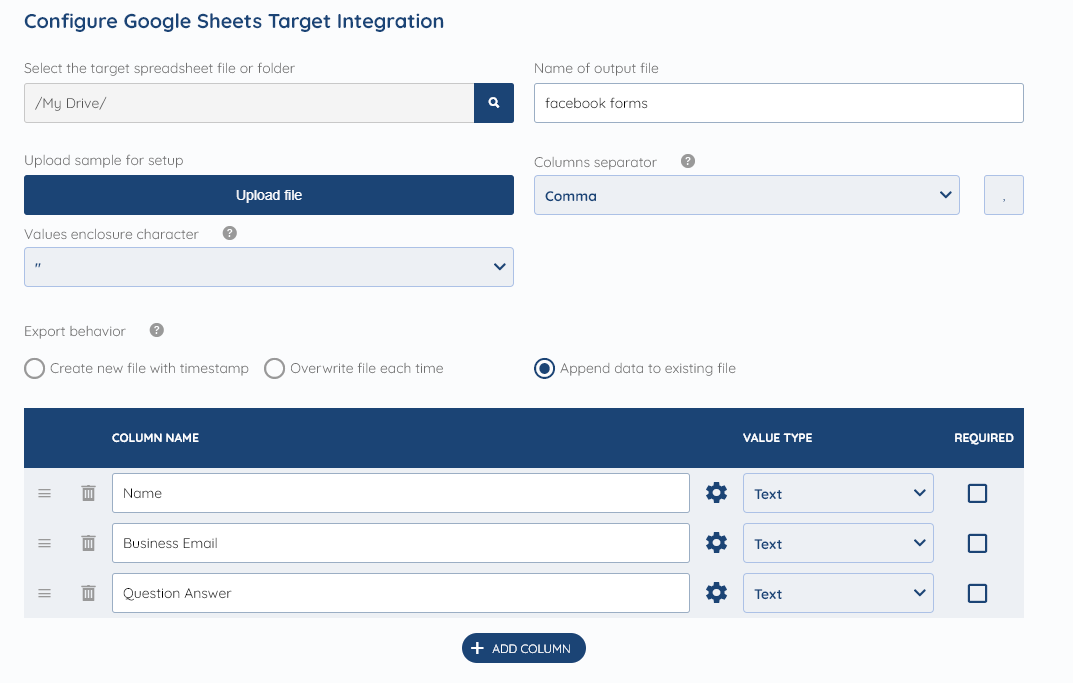Change value type of Question Answer row
This screenshot has width=1073, height=683.
click(x=838, y=593)
